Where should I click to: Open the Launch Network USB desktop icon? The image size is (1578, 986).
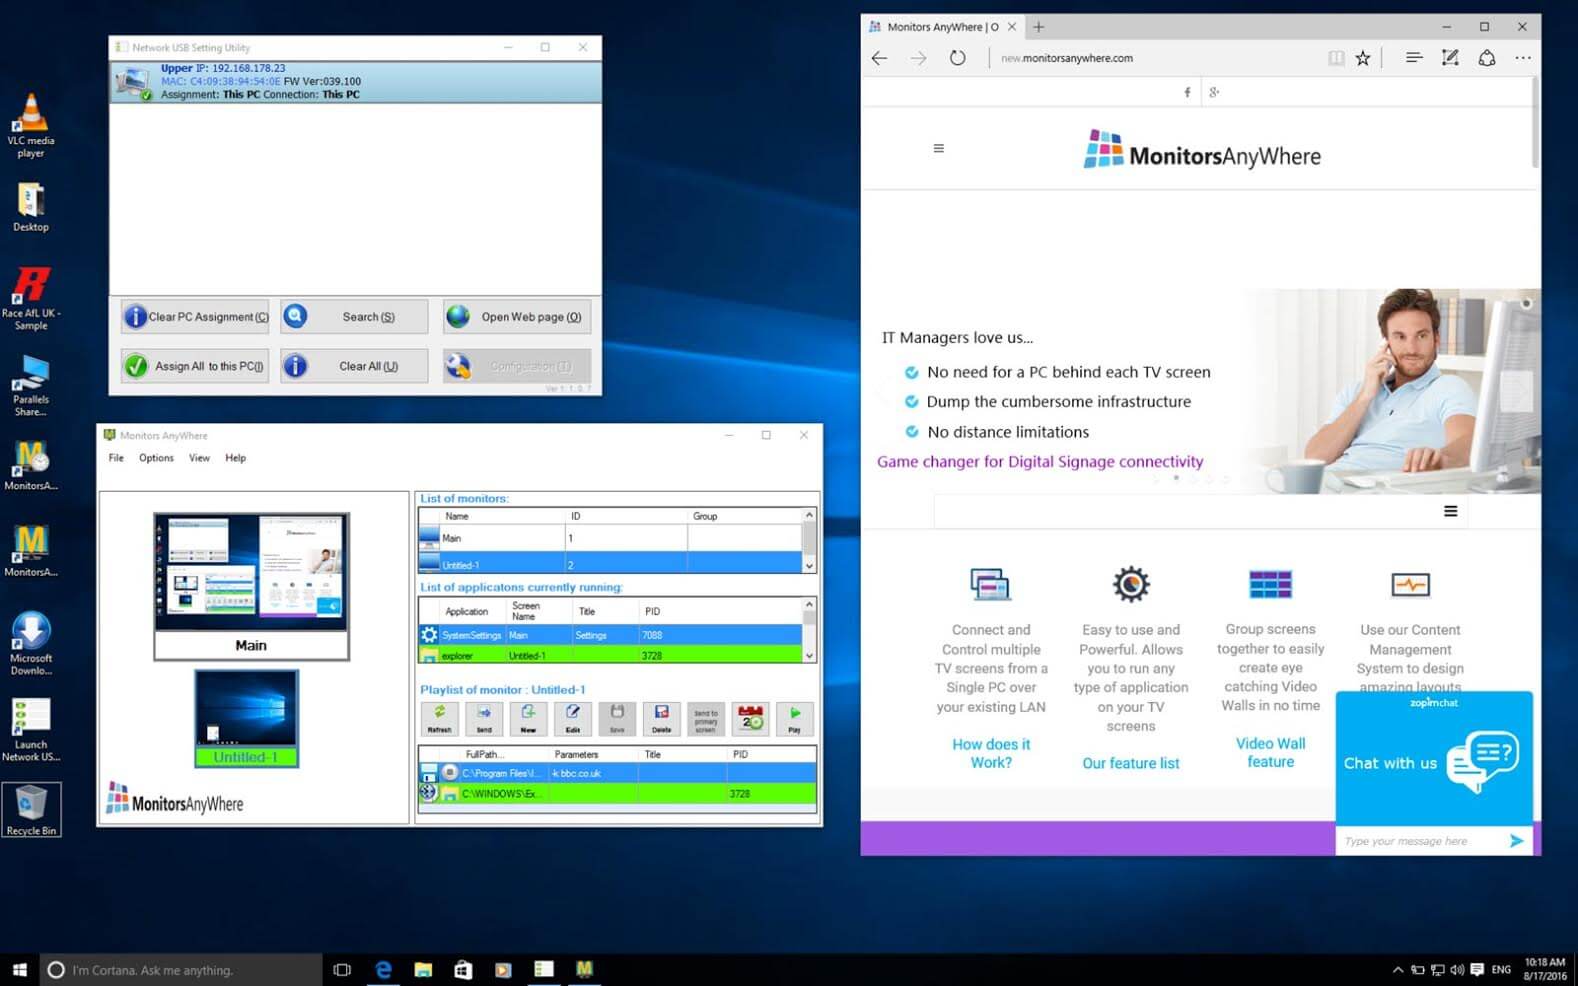click(x=31, y=730)
